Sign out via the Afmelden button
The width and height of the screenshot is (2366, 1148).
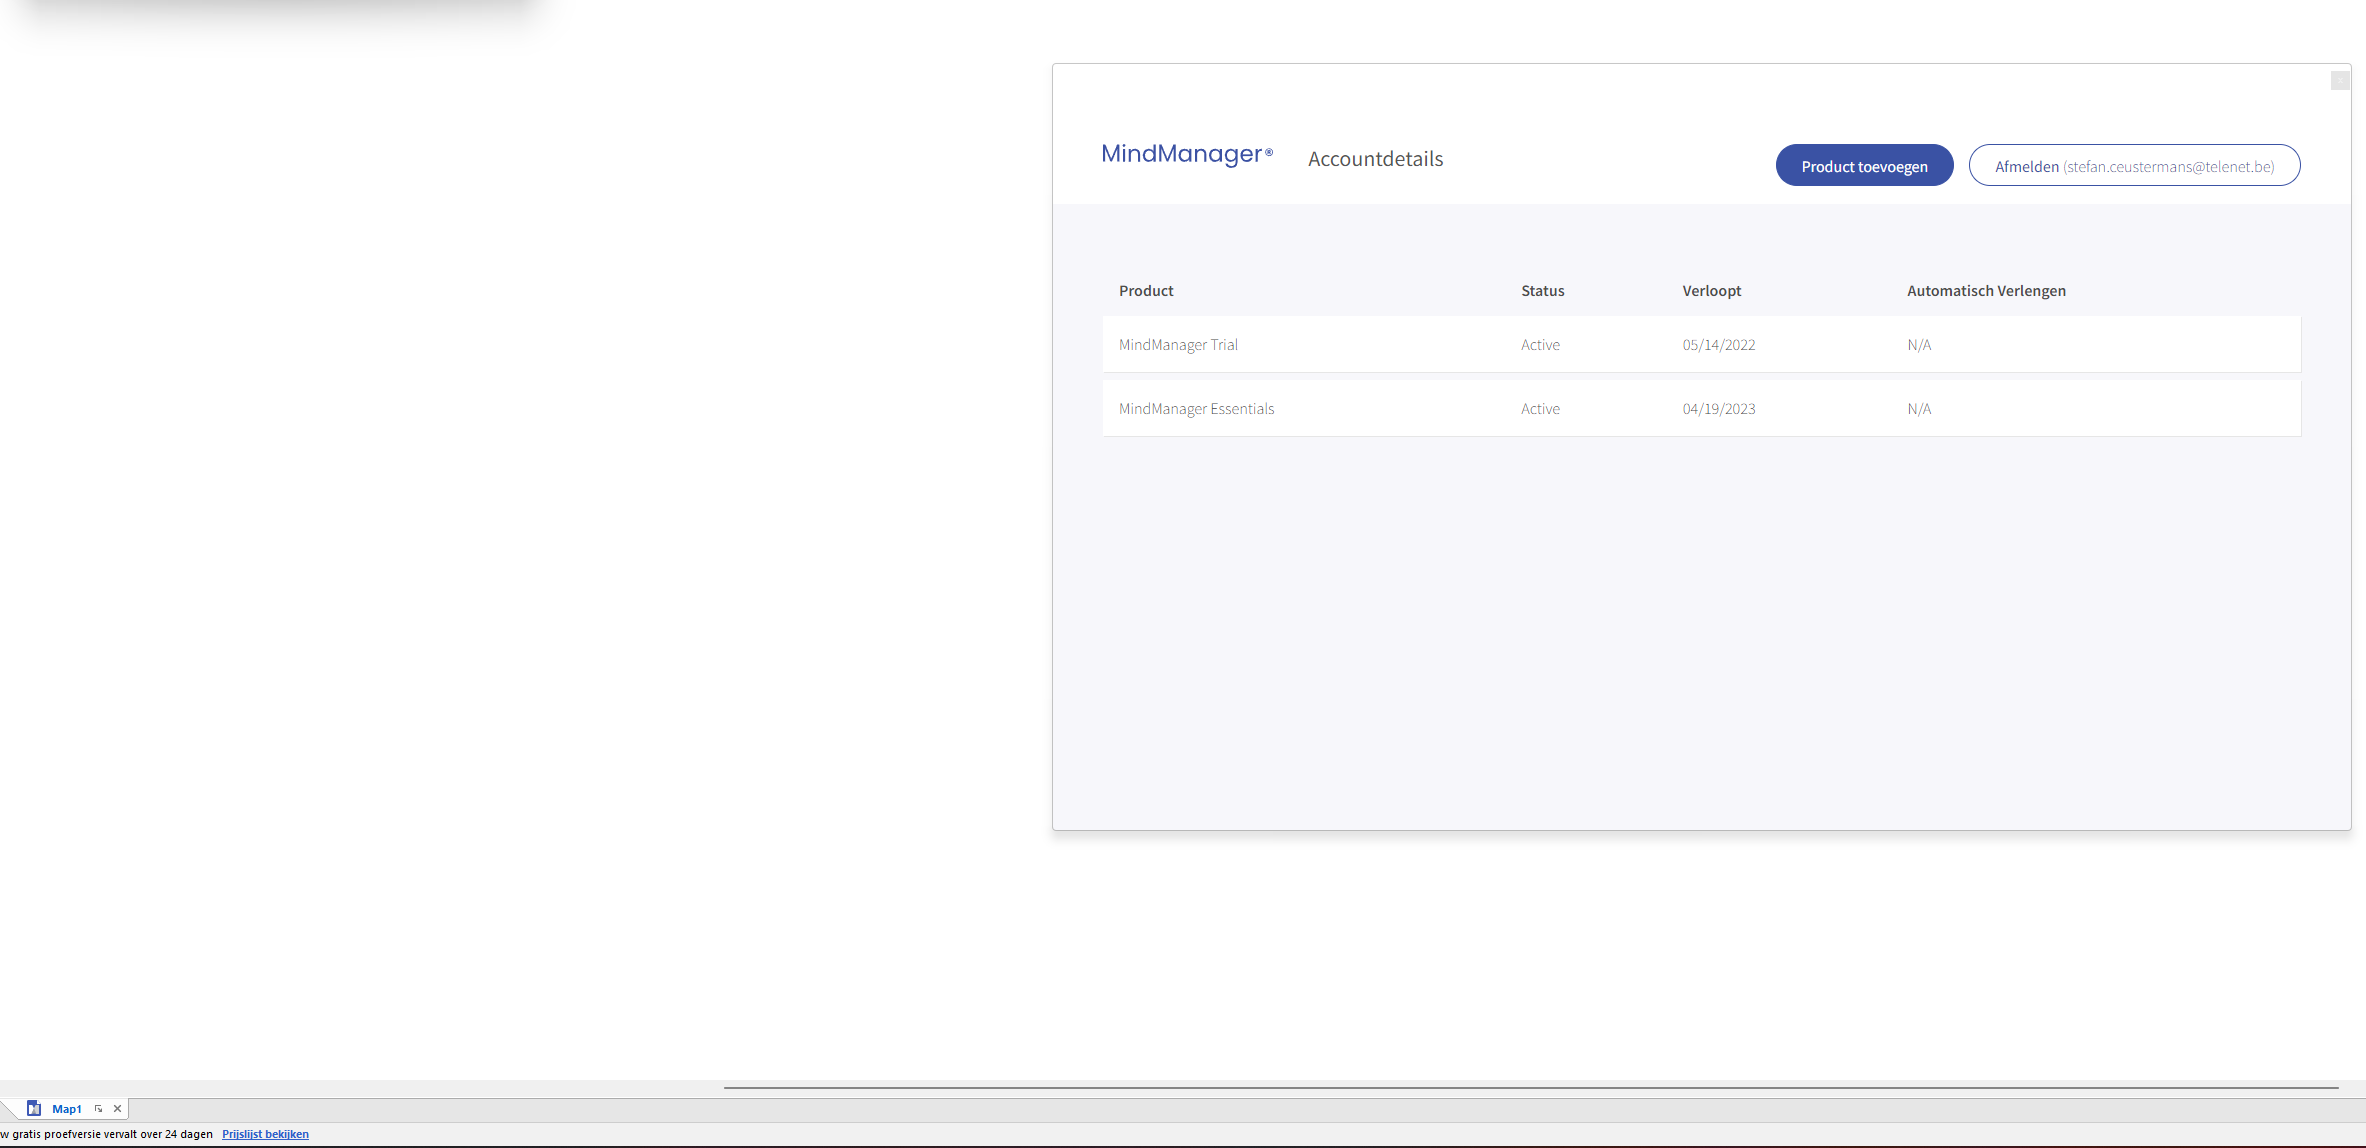point(2134,166)
